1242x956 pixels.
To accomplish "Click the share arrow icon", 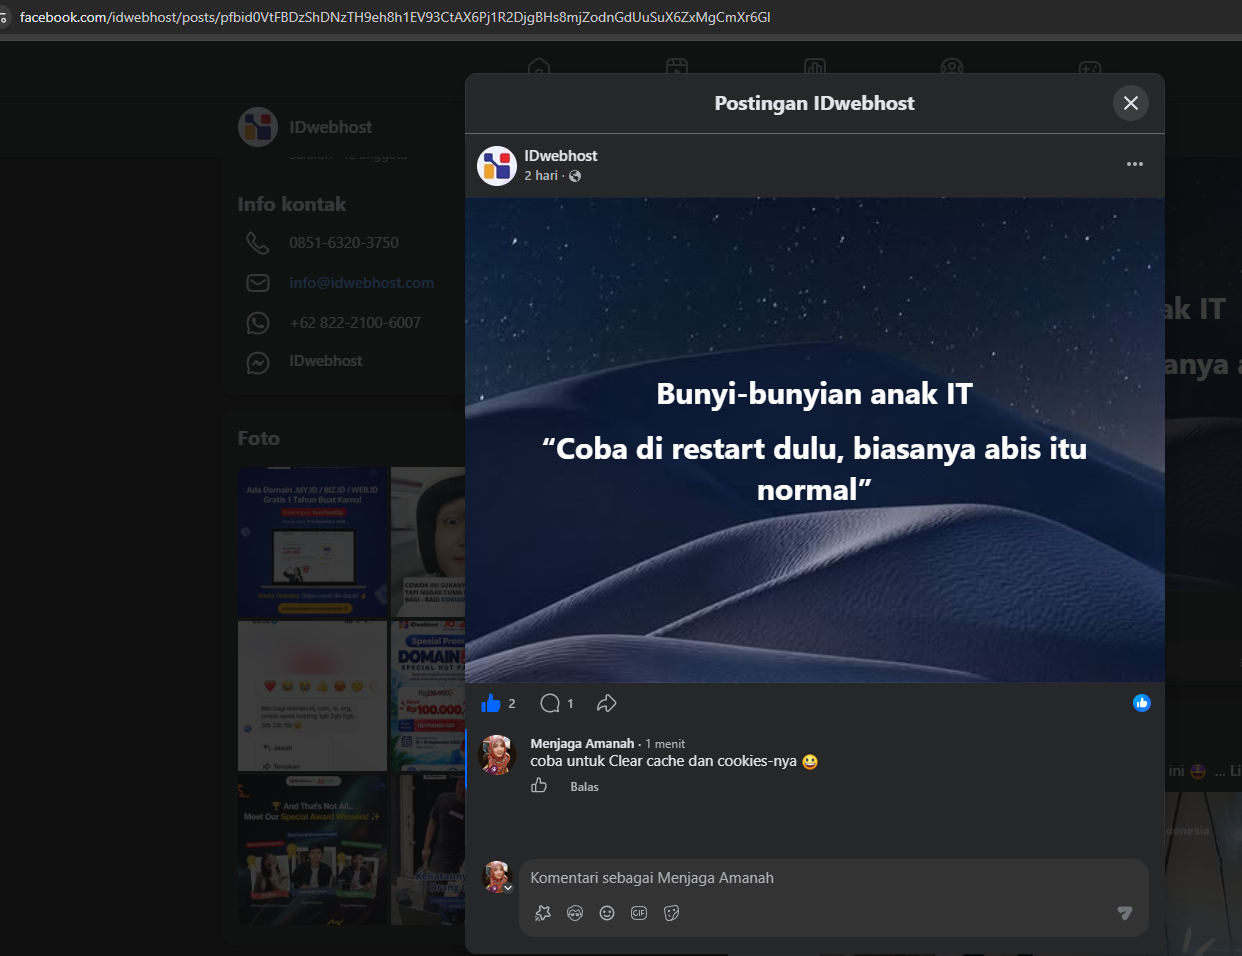I will (606, 703).
